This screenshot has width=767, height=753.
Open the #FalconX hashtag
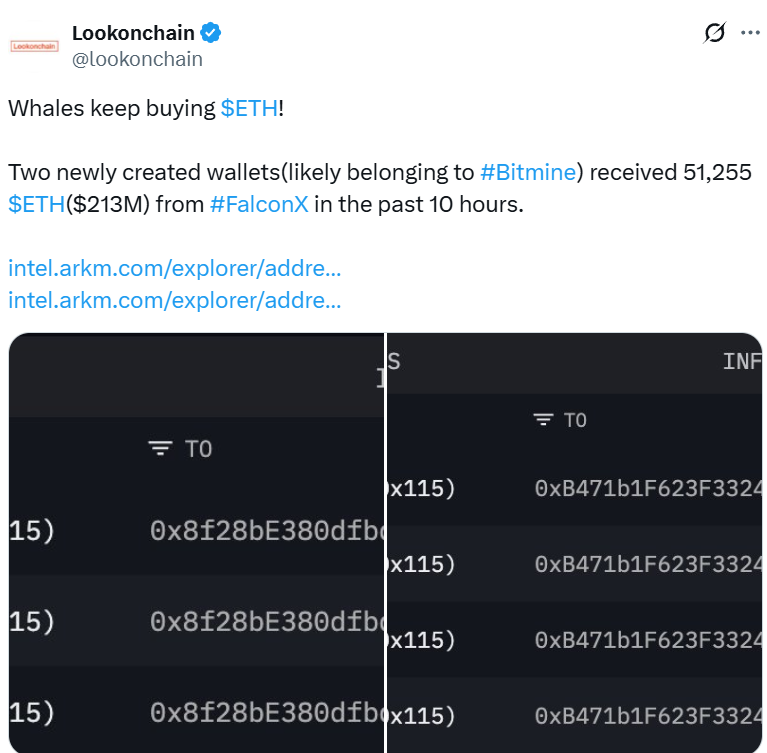259,205
